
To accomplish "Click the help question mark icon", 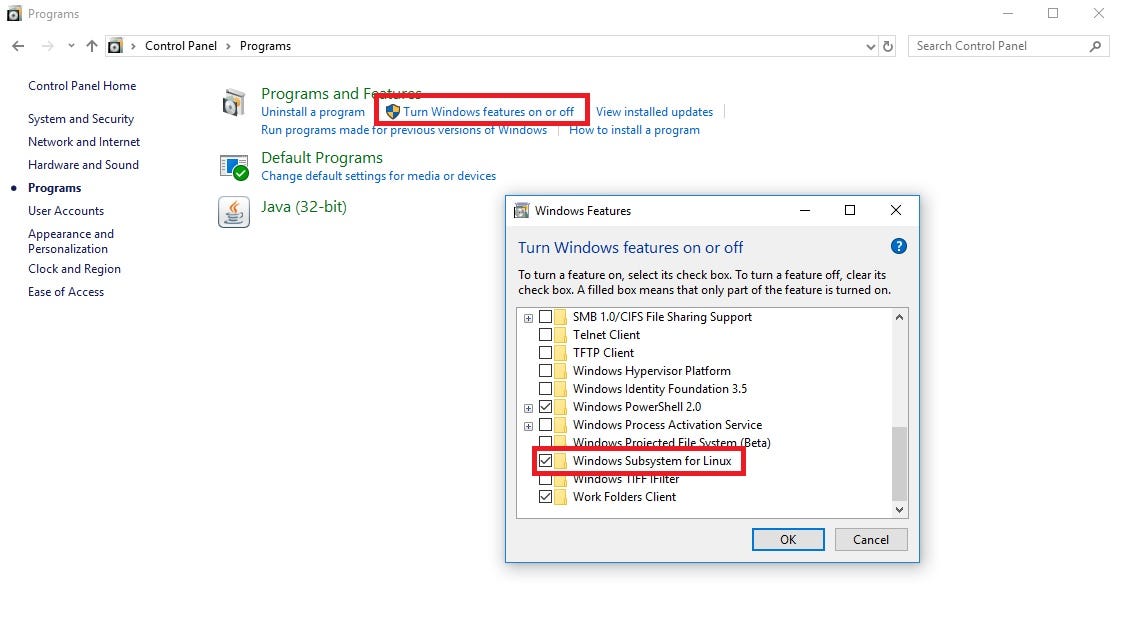I will pyautogui.click(x=899, y=246).
